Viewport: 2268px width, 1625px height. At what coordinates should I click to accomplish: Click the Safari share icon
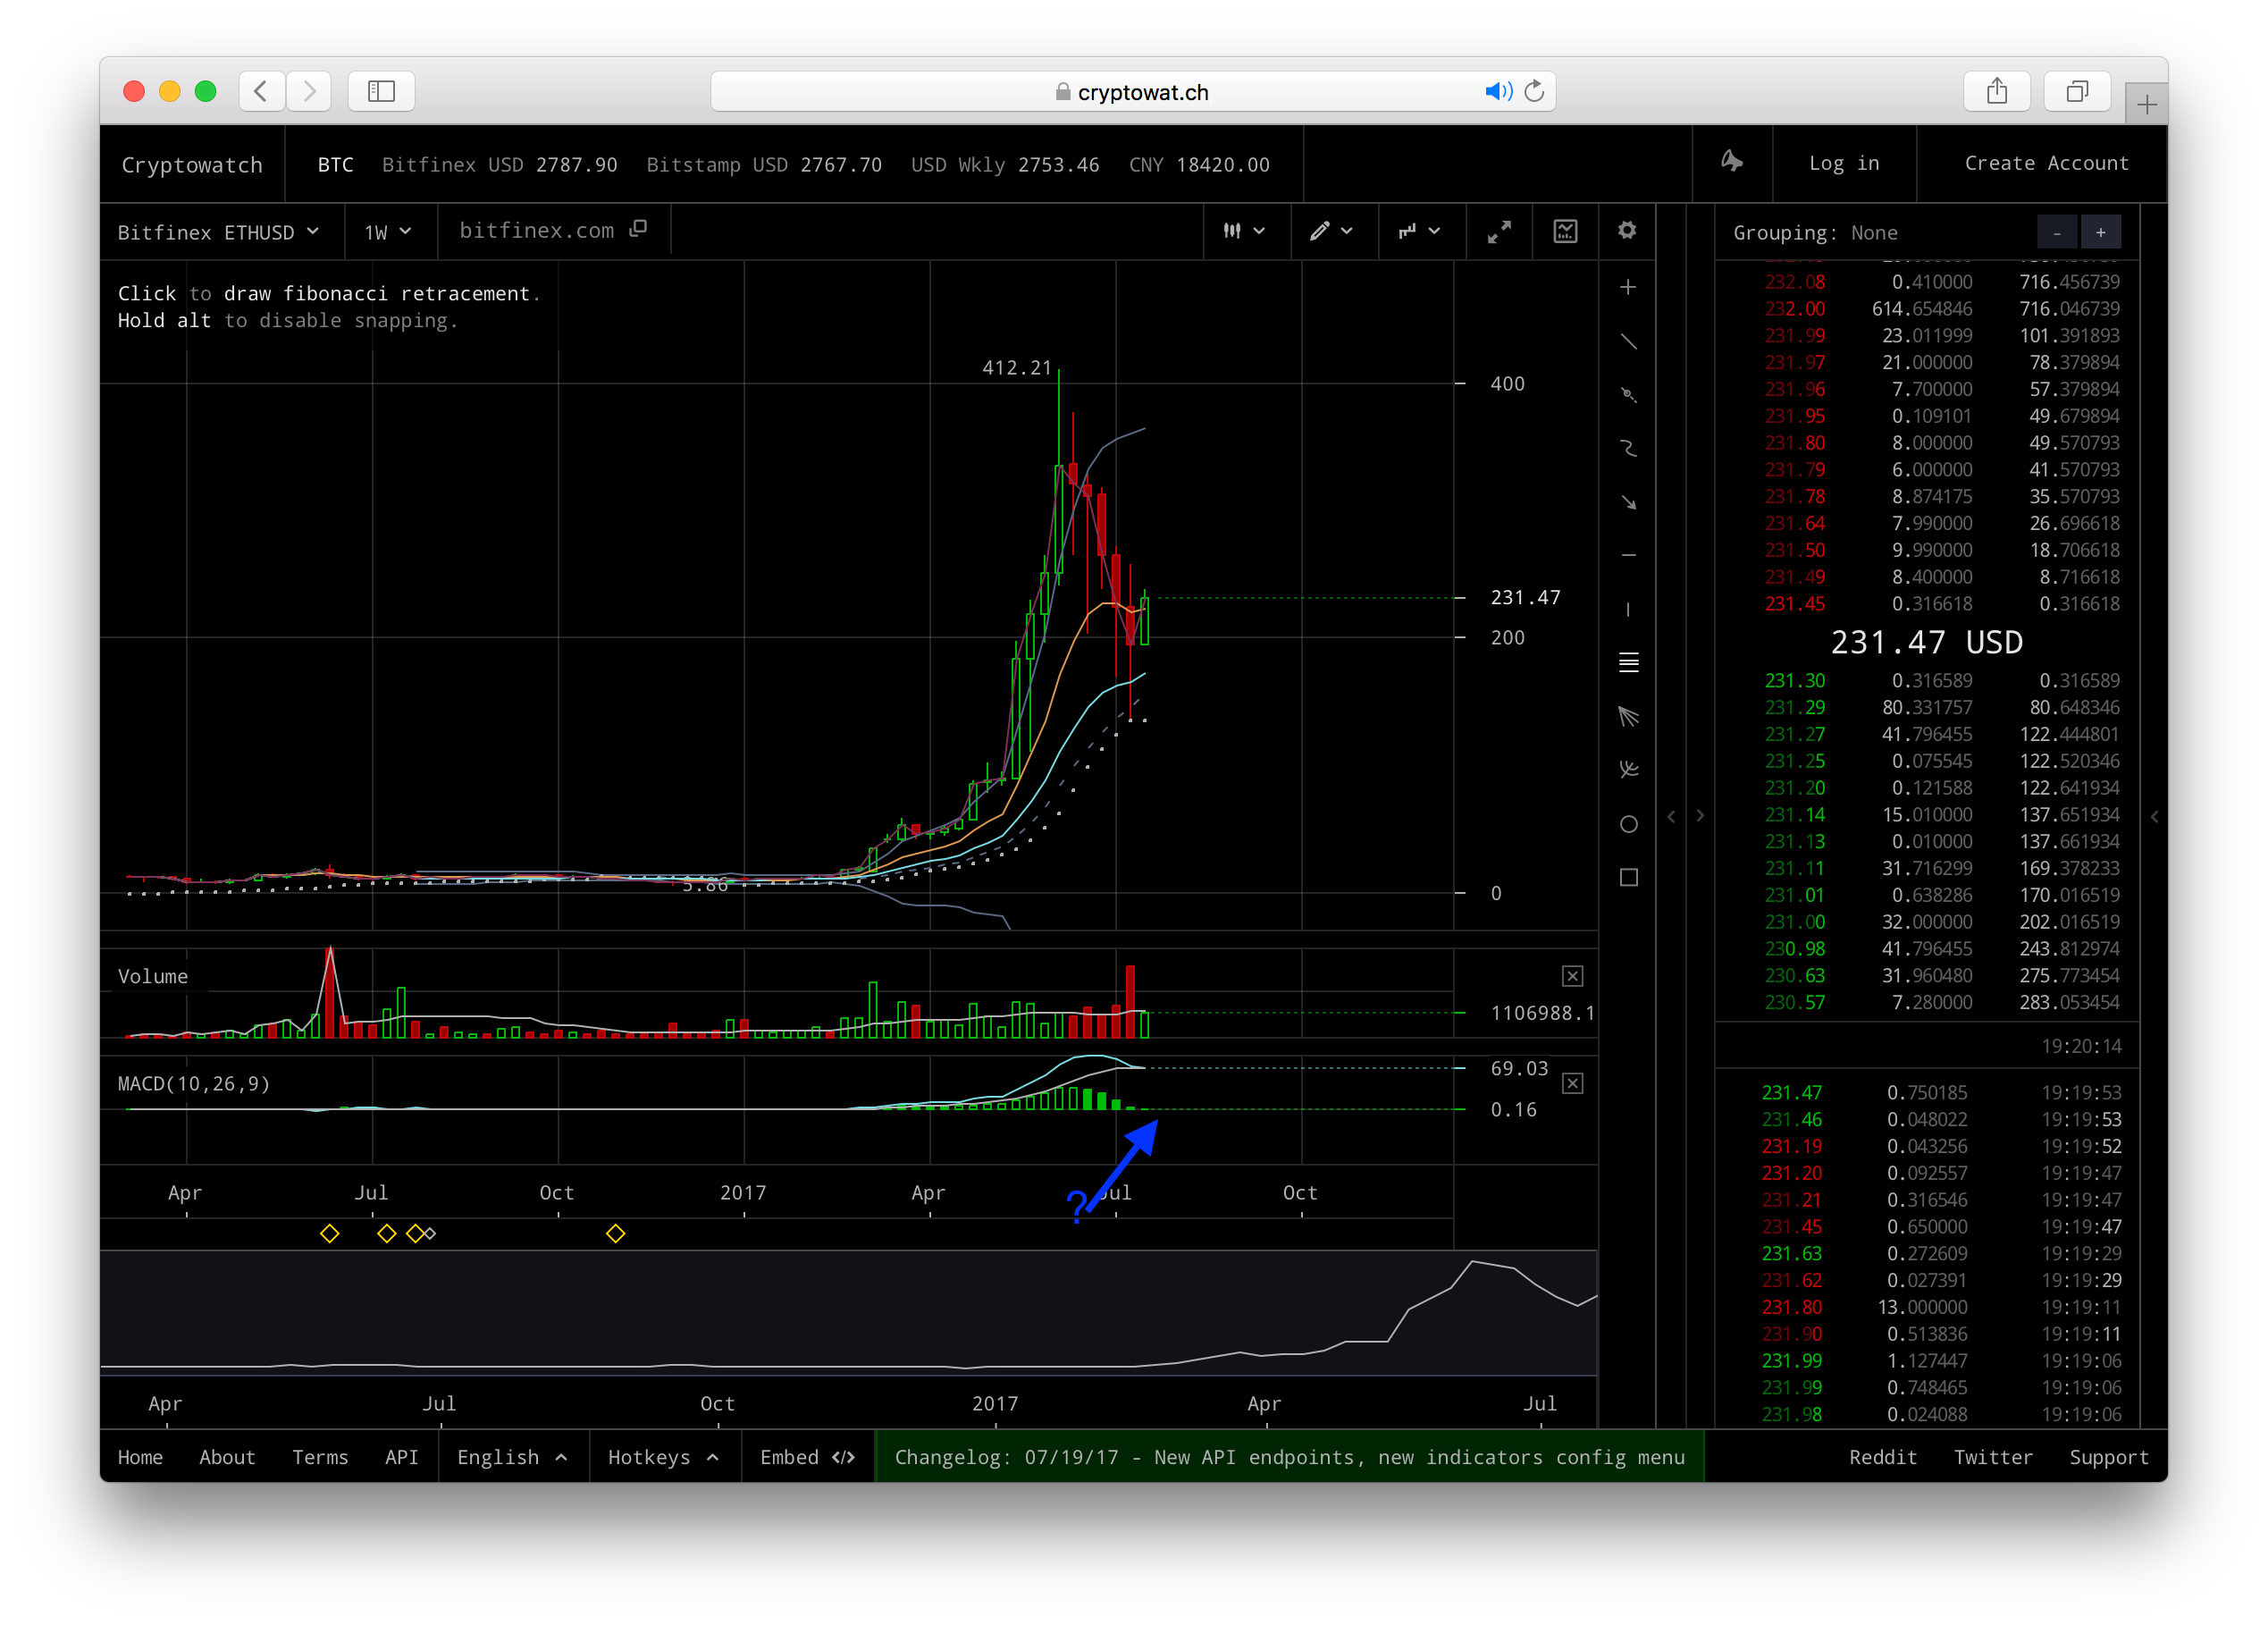pyautogui.click(x=1996, y=91)
